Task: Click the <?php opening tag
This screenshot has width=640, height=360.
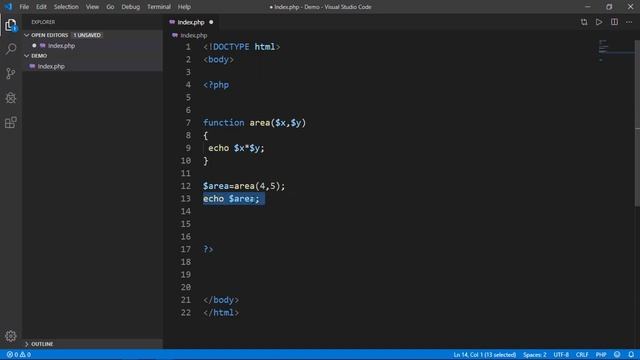Action: point(216,84)
